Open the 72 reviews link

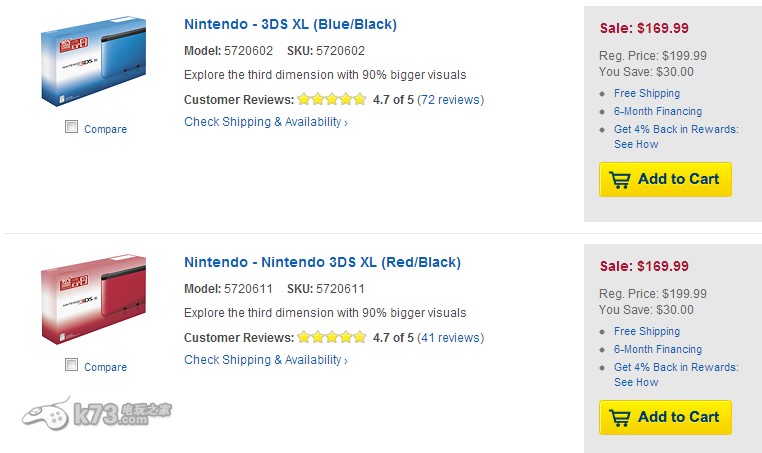pos(450,100)
